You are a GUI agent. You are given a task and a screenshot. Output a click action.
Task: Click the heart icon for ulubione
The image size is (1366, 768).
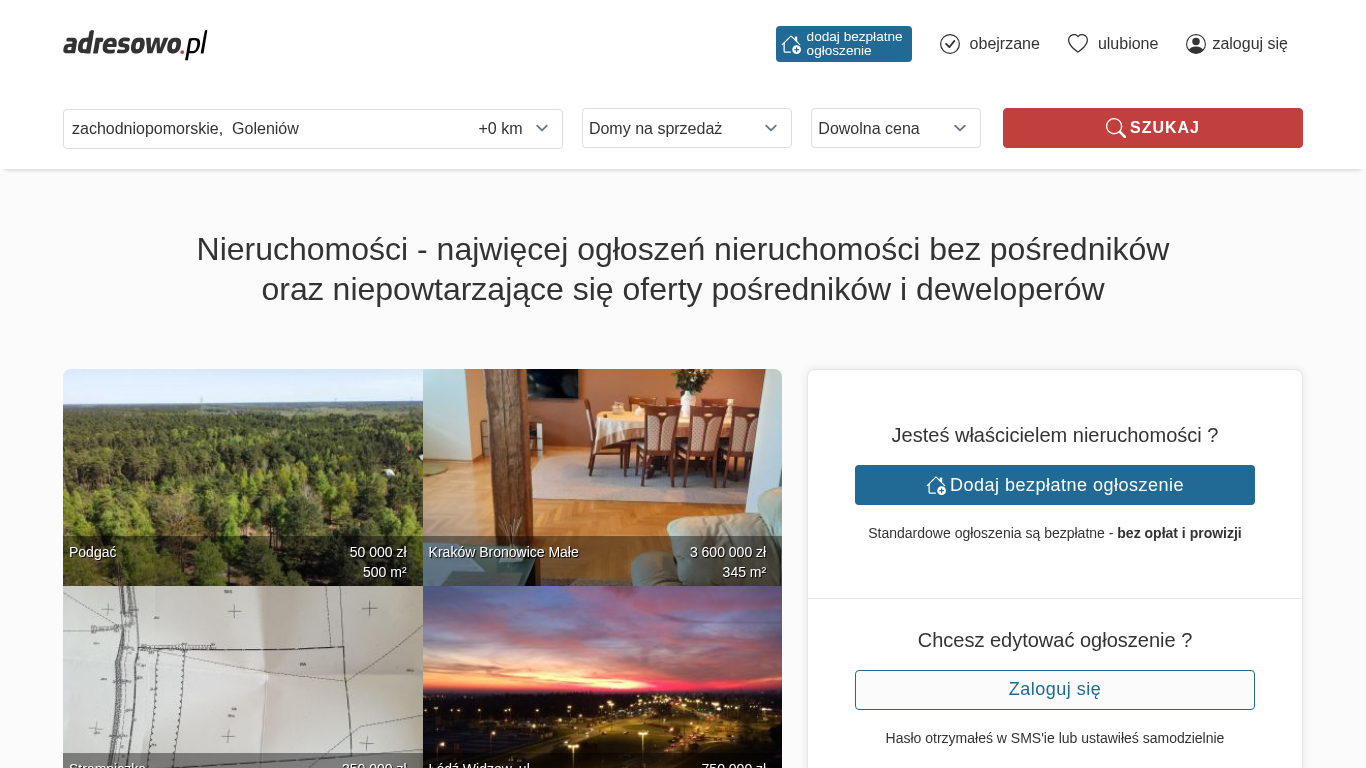click(1077, 44)
